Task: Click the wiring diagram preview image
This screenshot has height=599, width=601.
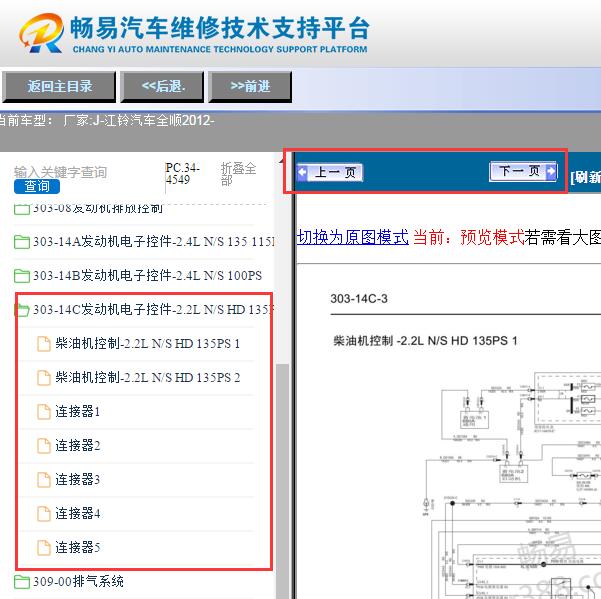Action: pos(510,483)
